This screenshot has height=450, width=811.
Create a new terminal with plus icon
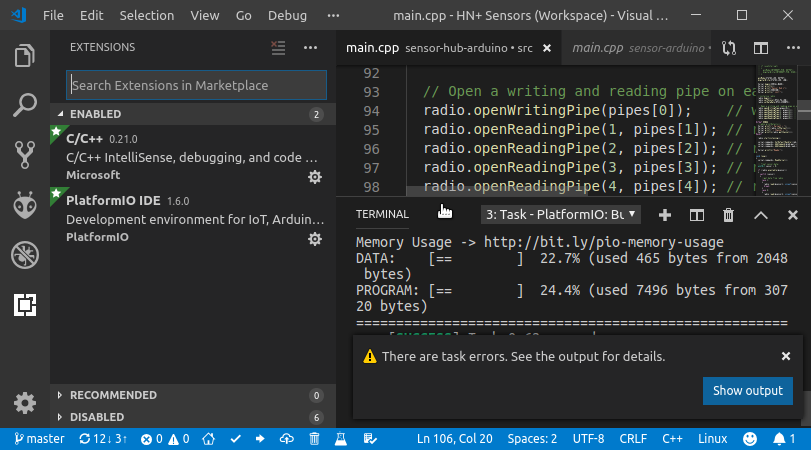click(x=665, y=215)
